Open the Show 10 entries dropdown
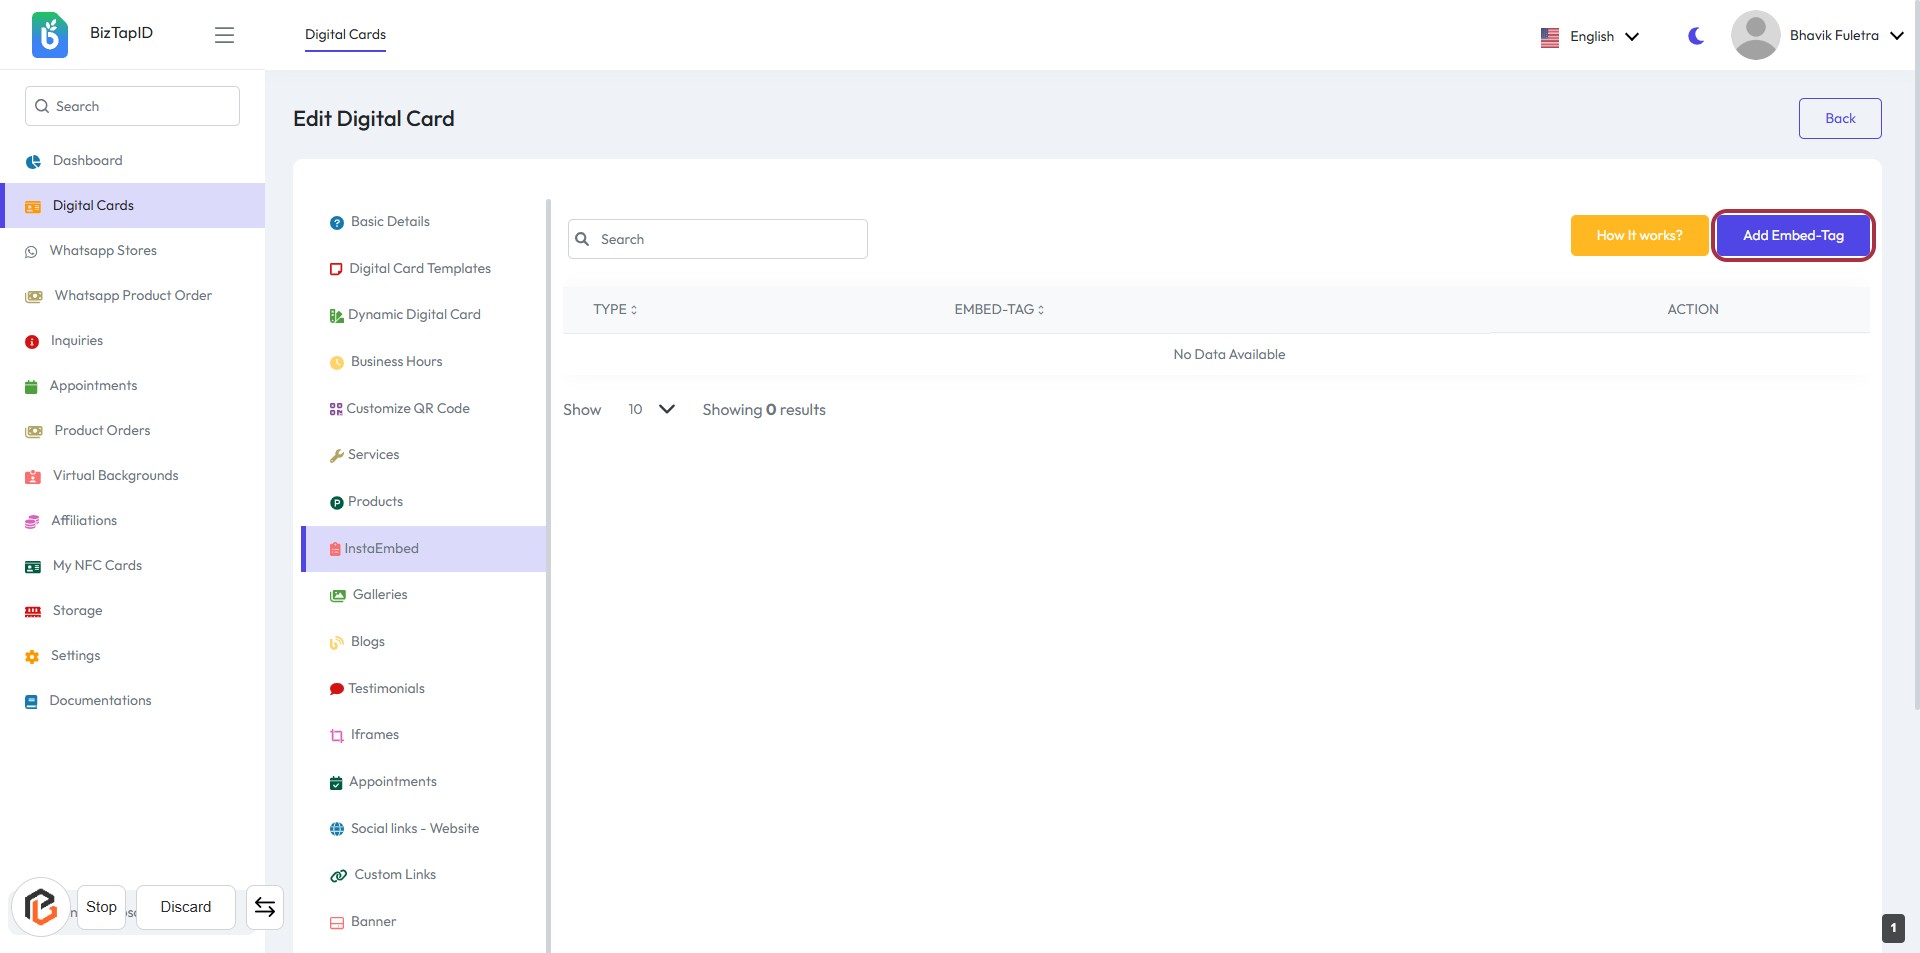 (x=650, y=409)
